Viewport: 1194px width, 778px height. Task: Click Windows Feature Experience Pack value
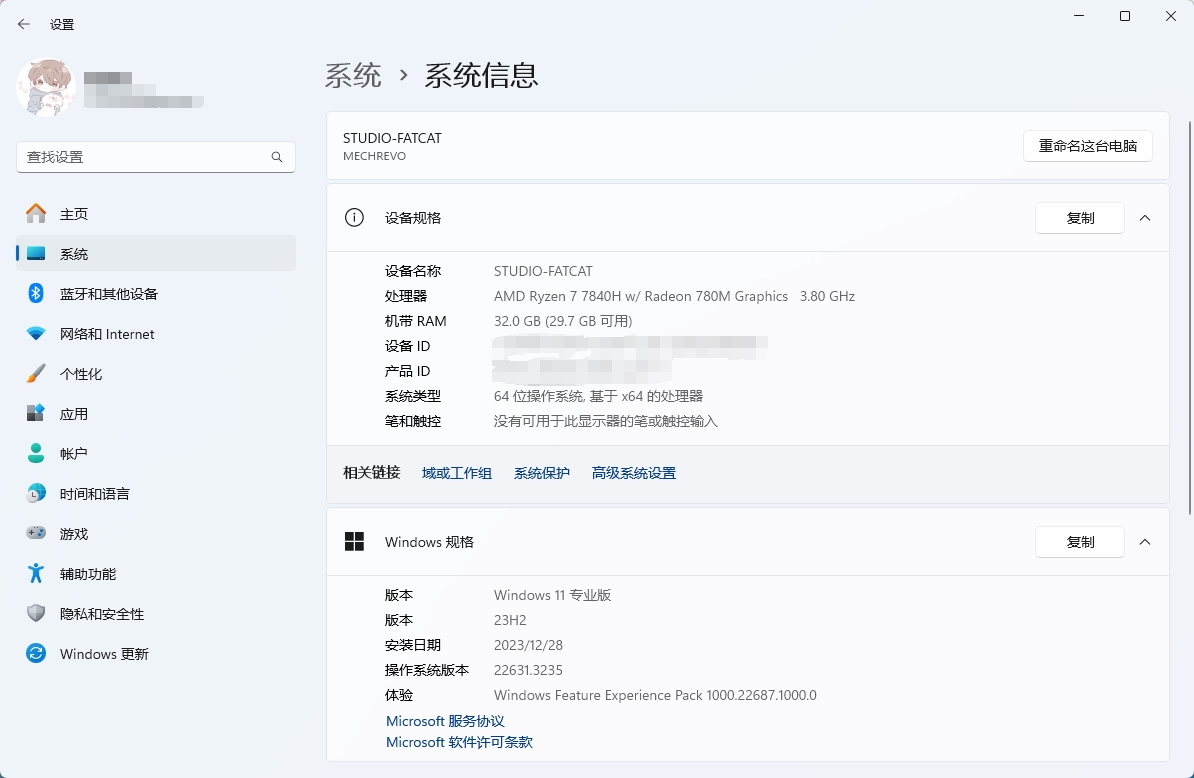pos(655,695)
